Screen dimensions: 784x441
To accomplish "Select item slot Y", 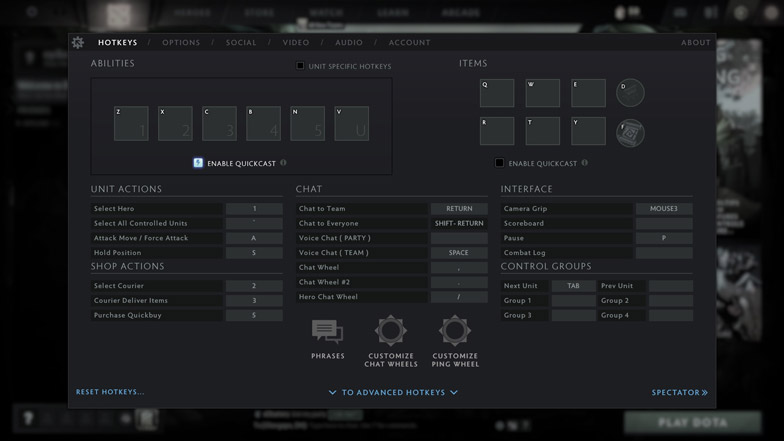I will point(588,131).
